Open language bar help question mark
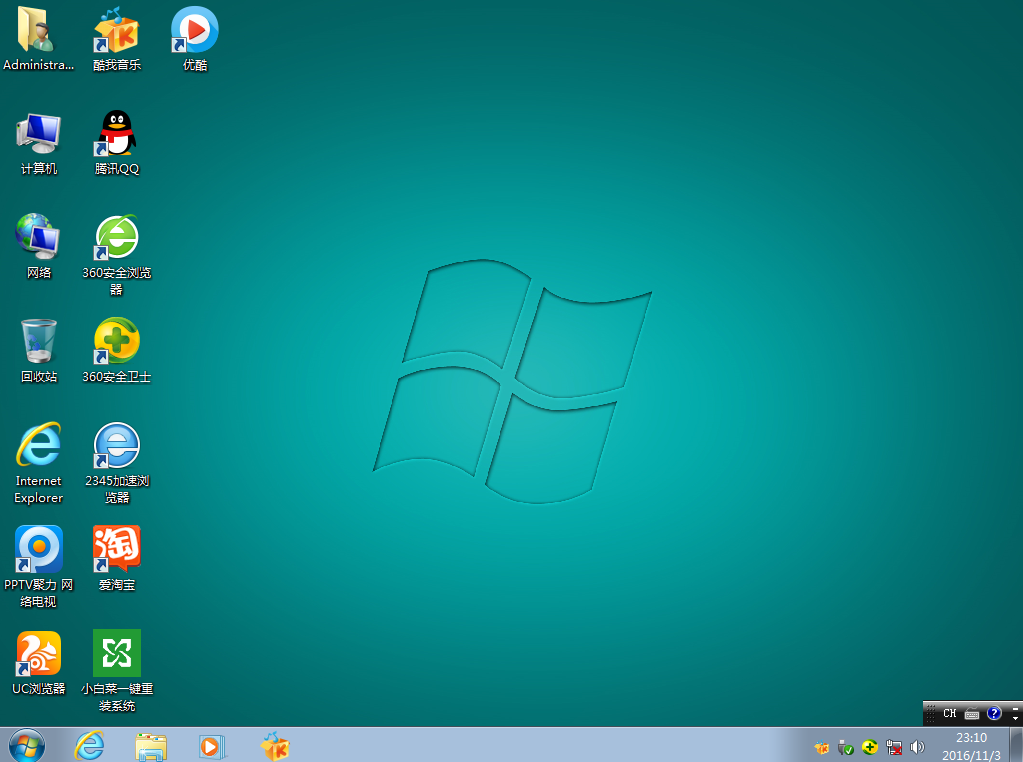The height and width of the screenshot is (762, 1023). click(994, 713)
